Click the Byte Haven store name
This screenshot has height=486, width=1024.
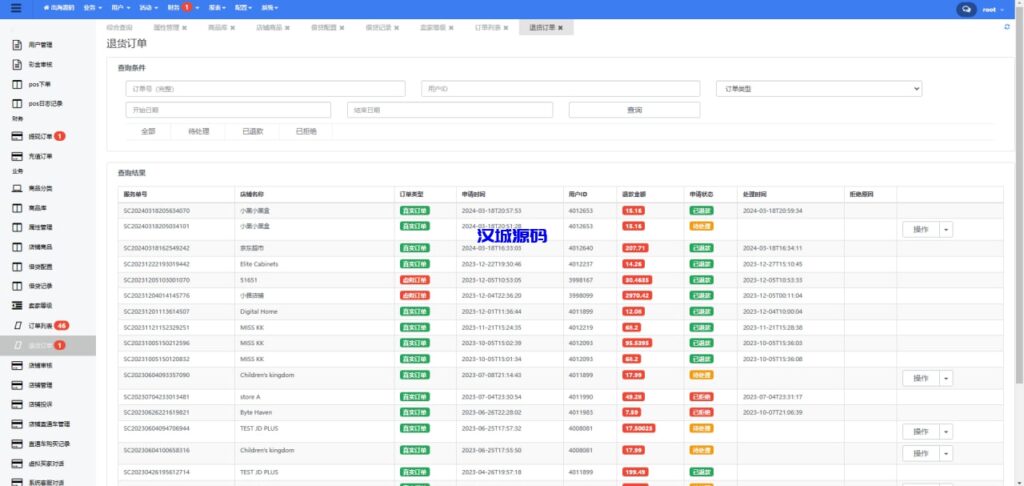(256, 412)
